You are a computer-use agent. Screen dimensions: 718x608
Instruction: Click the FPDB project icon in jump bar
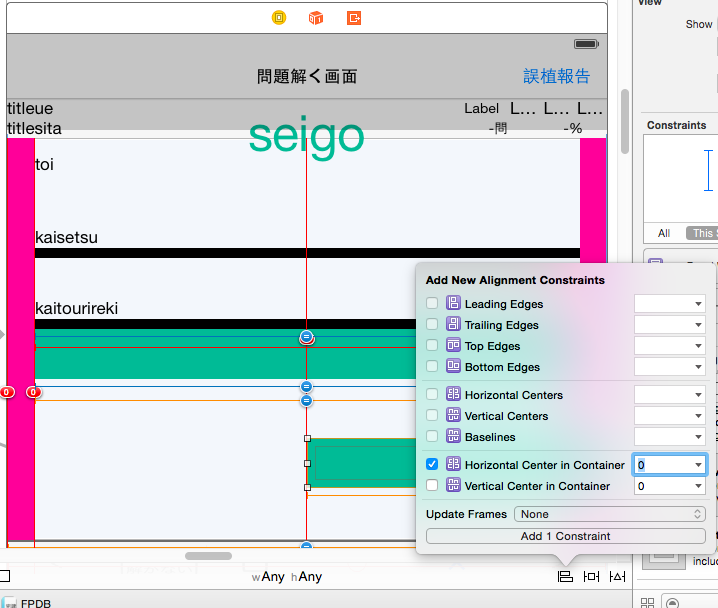tap(9, 603)
